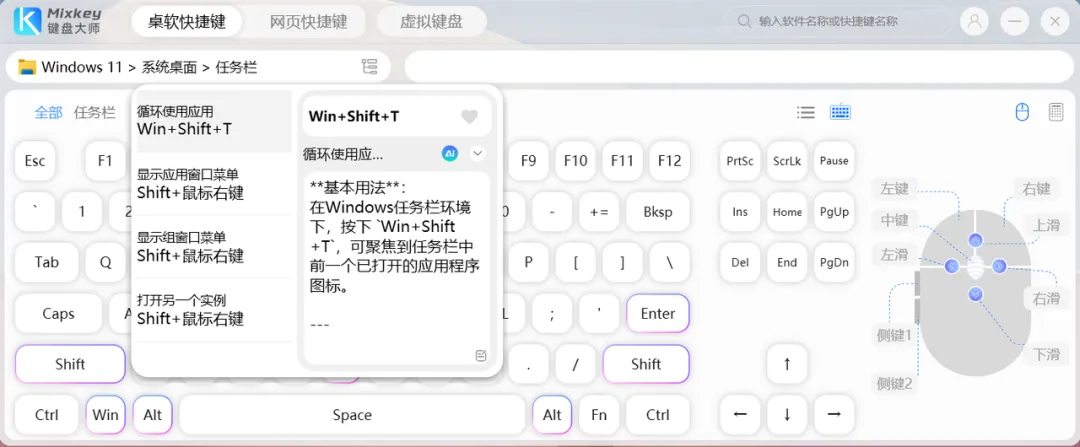Click the 下滑 mouse label
Screen dimensions: 1080x447
click(1046, 355)
